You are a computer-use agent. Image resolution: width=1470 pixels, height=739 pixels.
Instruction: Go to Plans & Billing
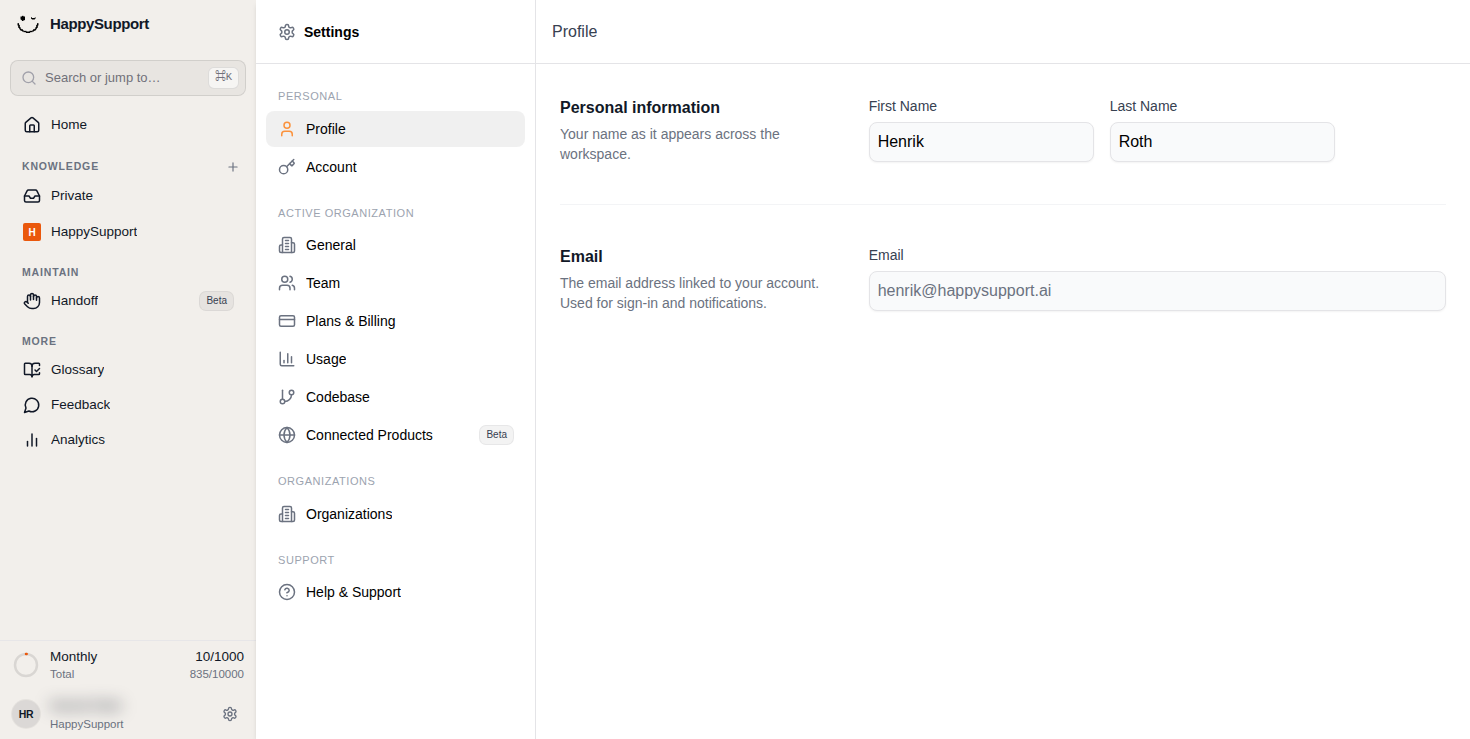(x=395, y=321)
